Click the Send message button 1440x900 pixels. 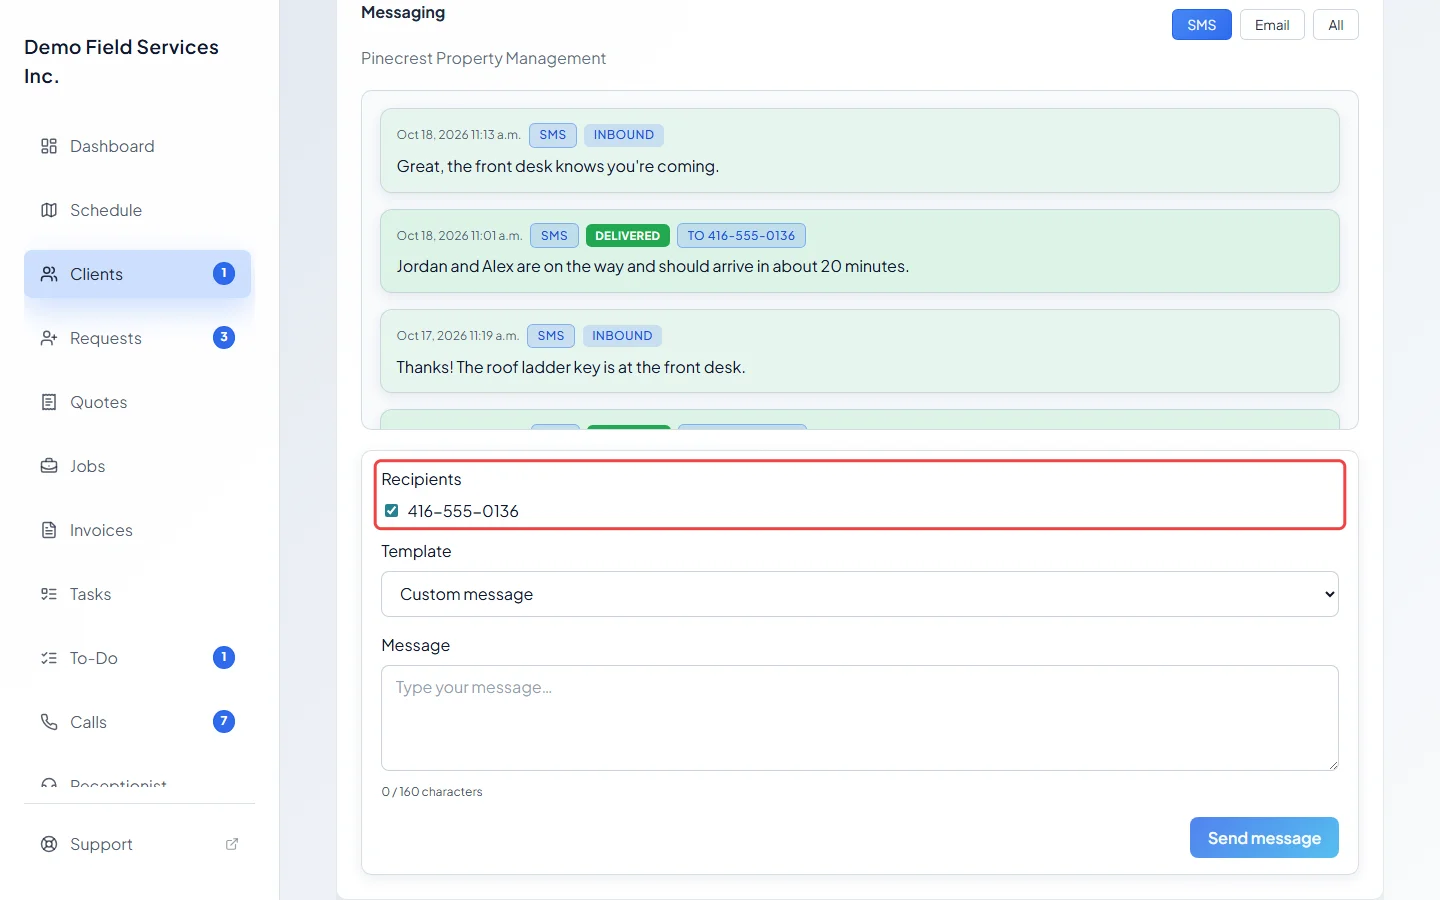[1264, 838]
